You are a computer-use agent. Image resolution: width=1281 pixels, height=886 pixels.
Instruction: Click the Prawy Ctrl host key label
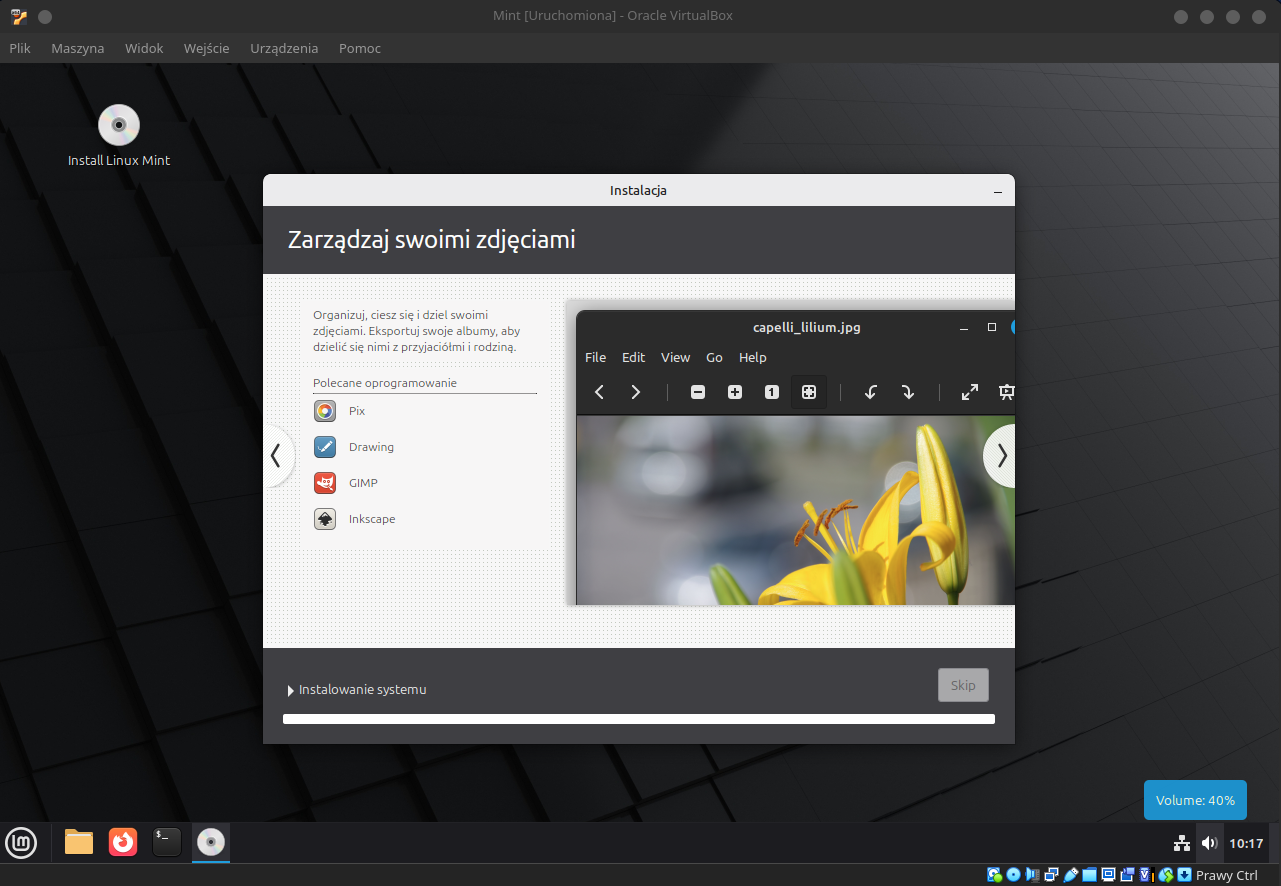1227,875
